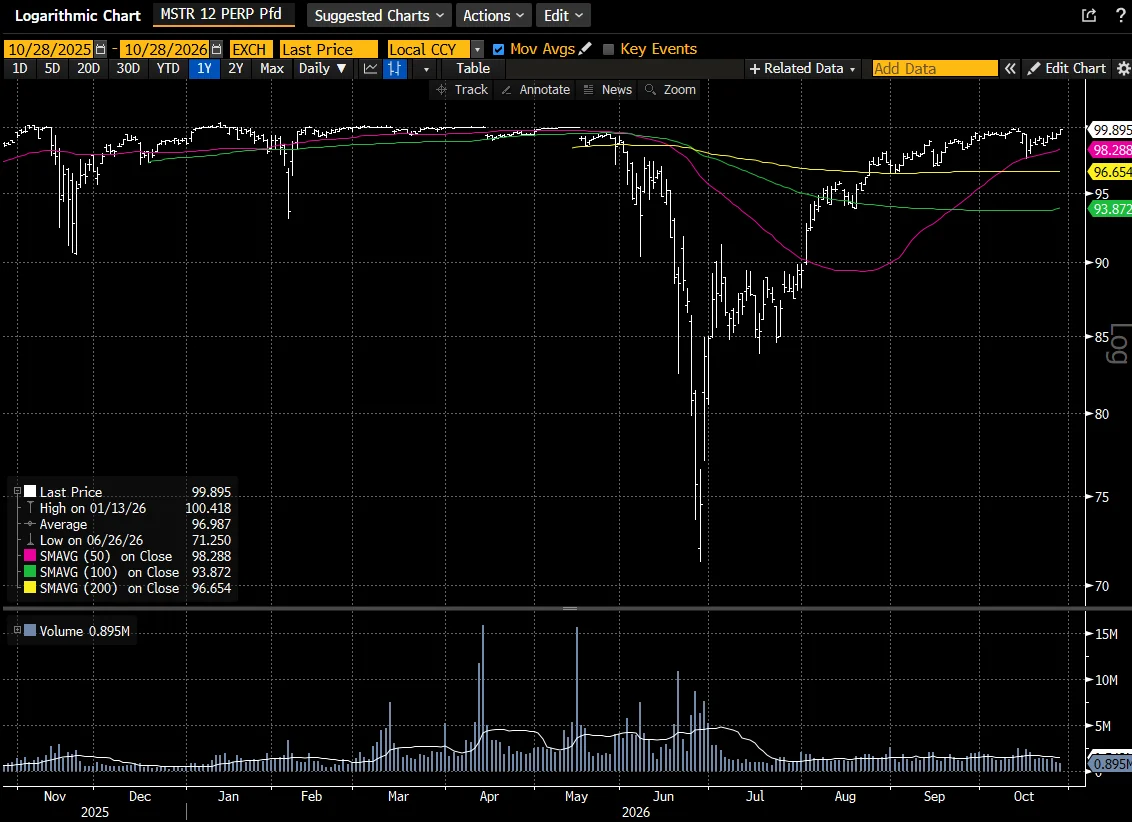Open the help question mark icon
This screenshot has height=822, width=1132.
[1120, 15]
